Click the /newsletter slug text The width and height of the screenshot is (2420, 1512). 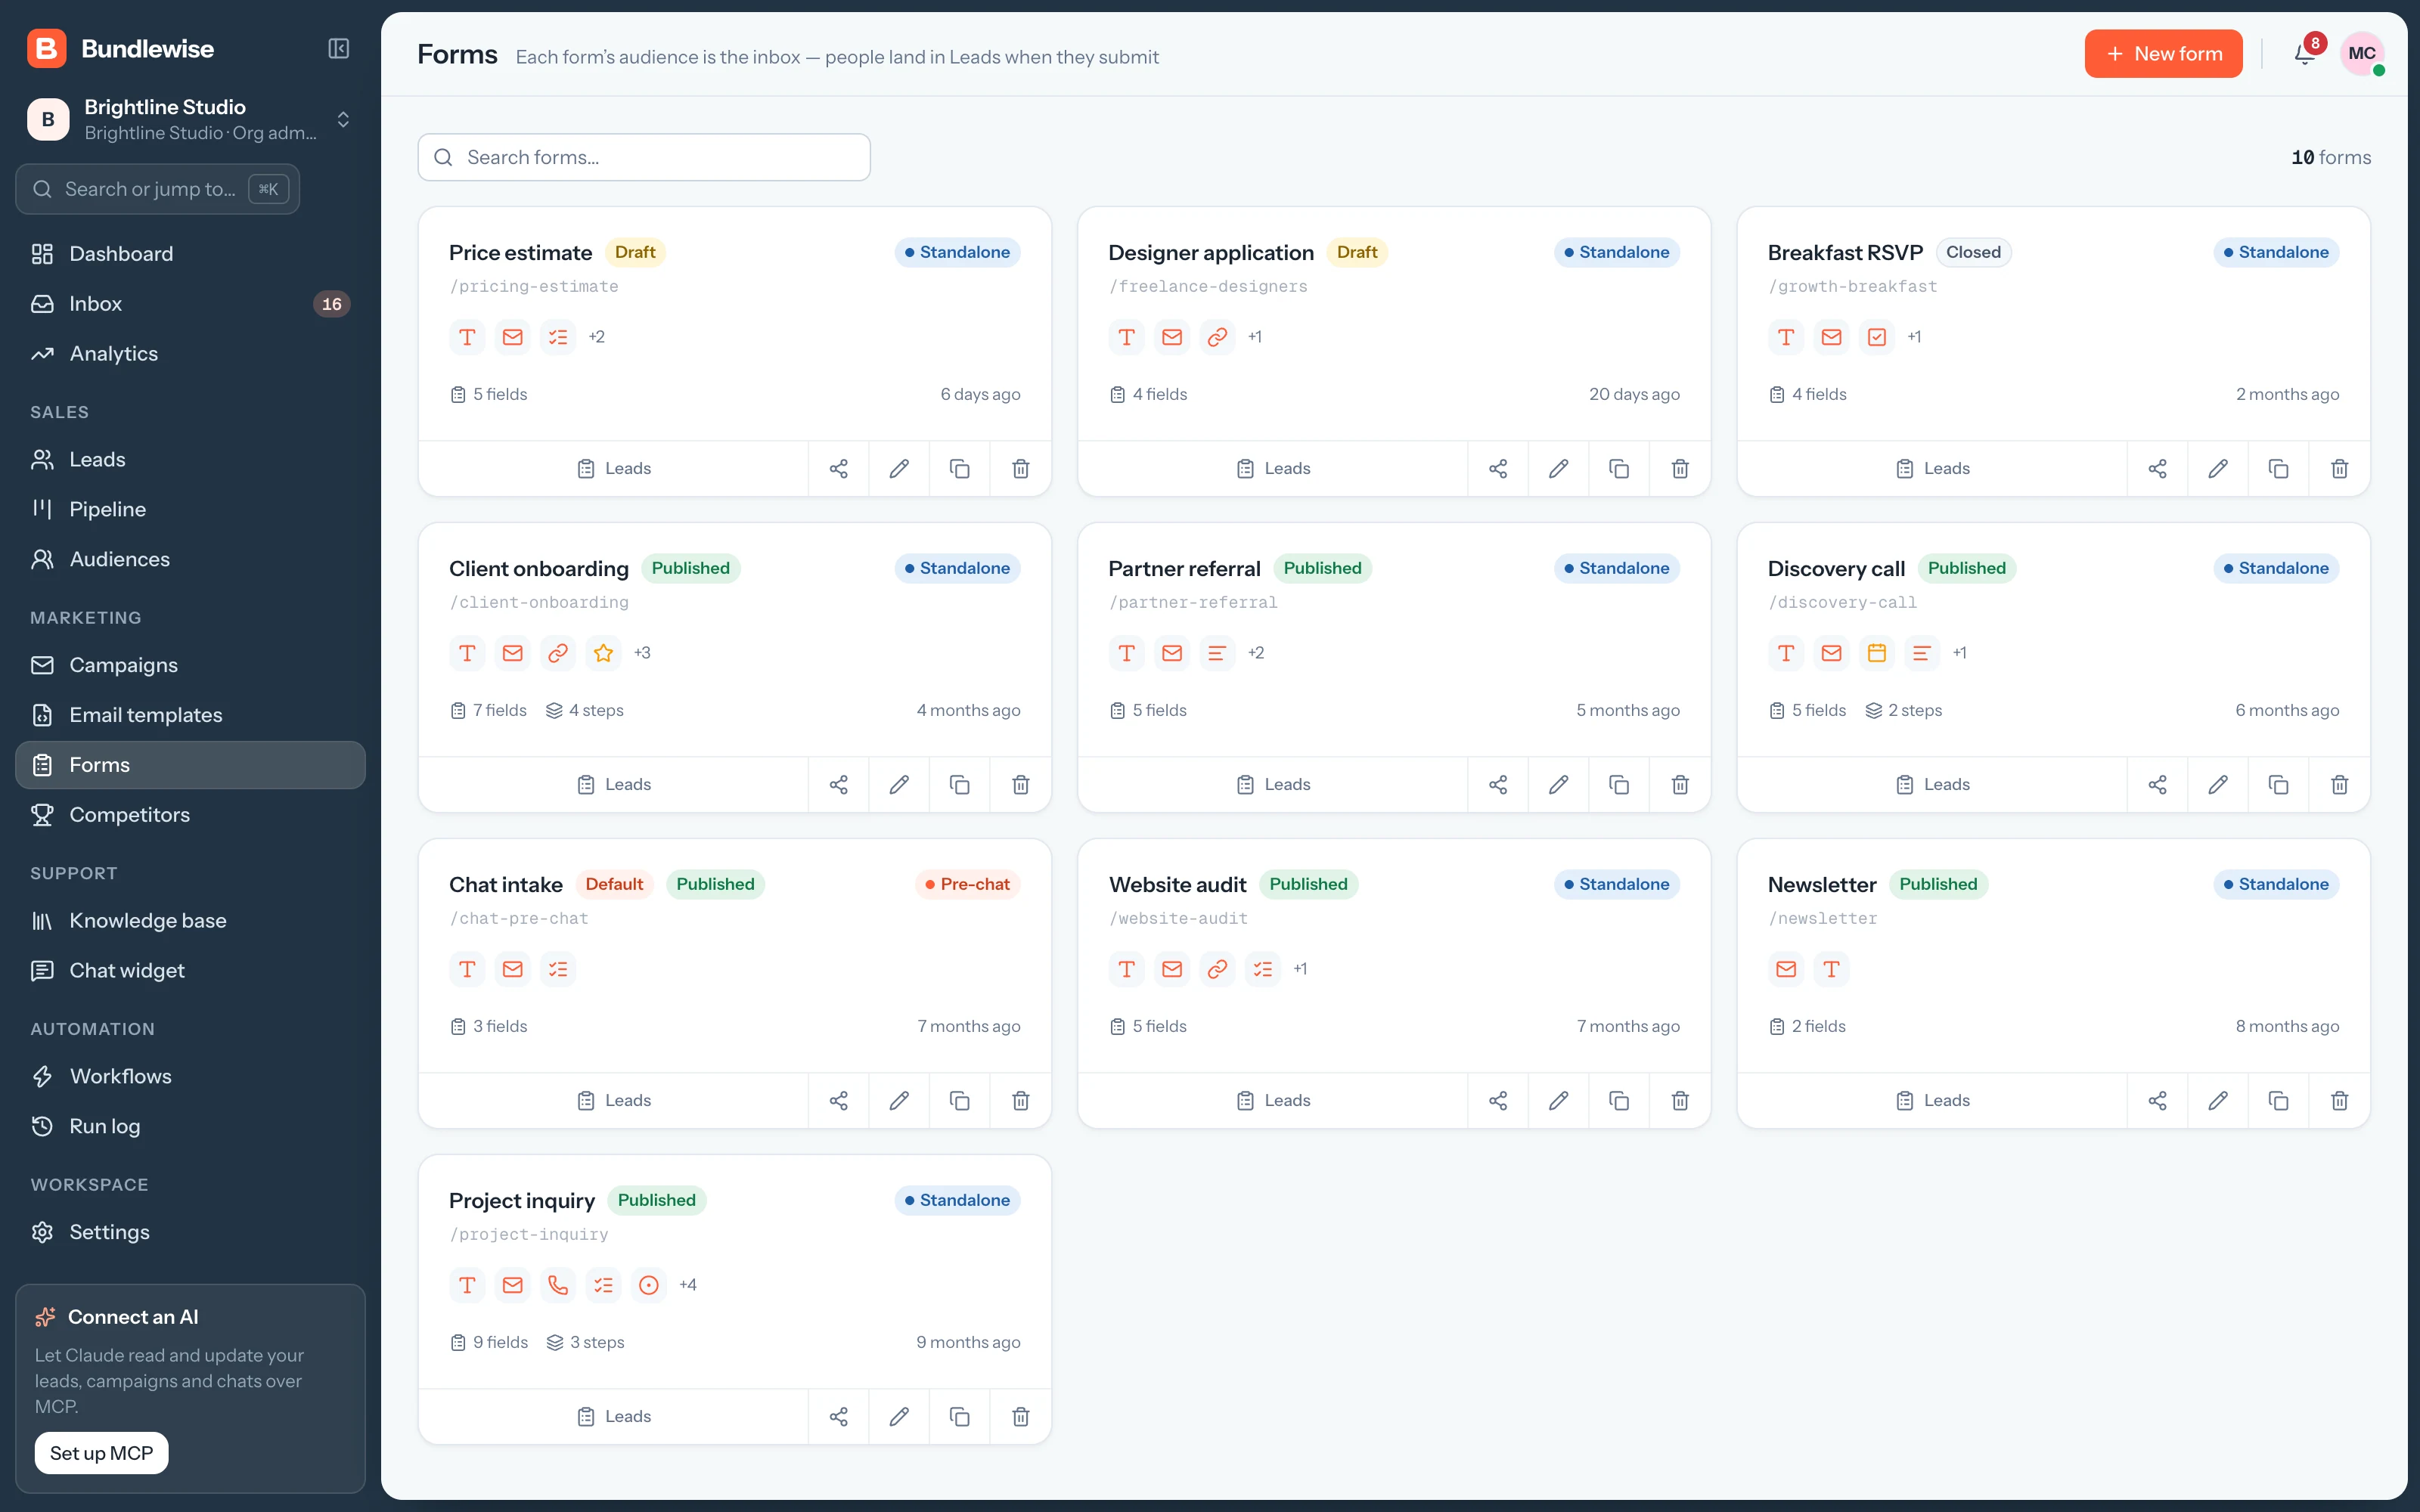1822,918
